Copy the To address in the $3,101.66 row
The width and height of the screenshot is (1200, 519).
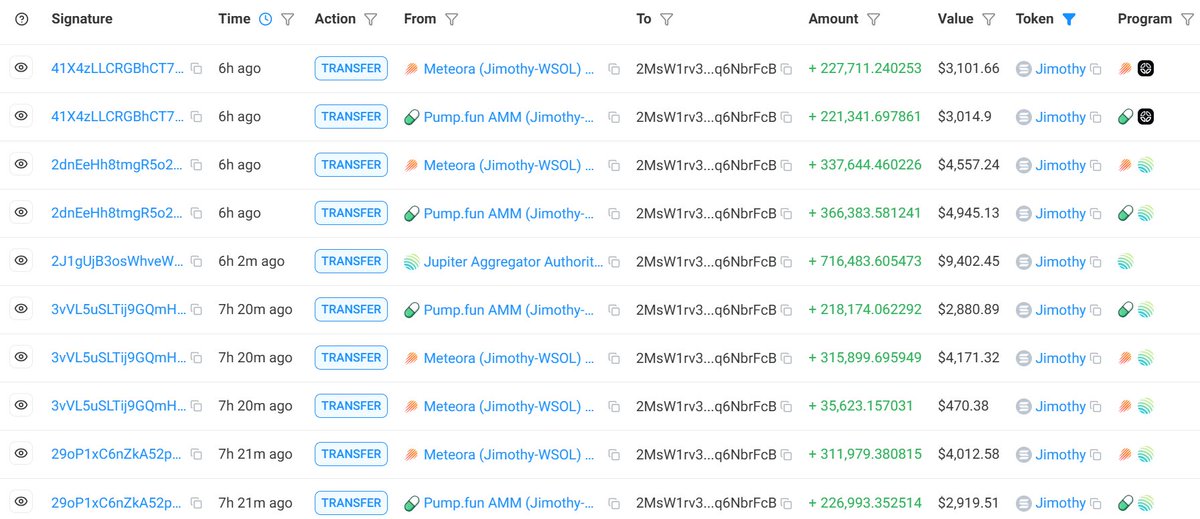click(787, 69)
